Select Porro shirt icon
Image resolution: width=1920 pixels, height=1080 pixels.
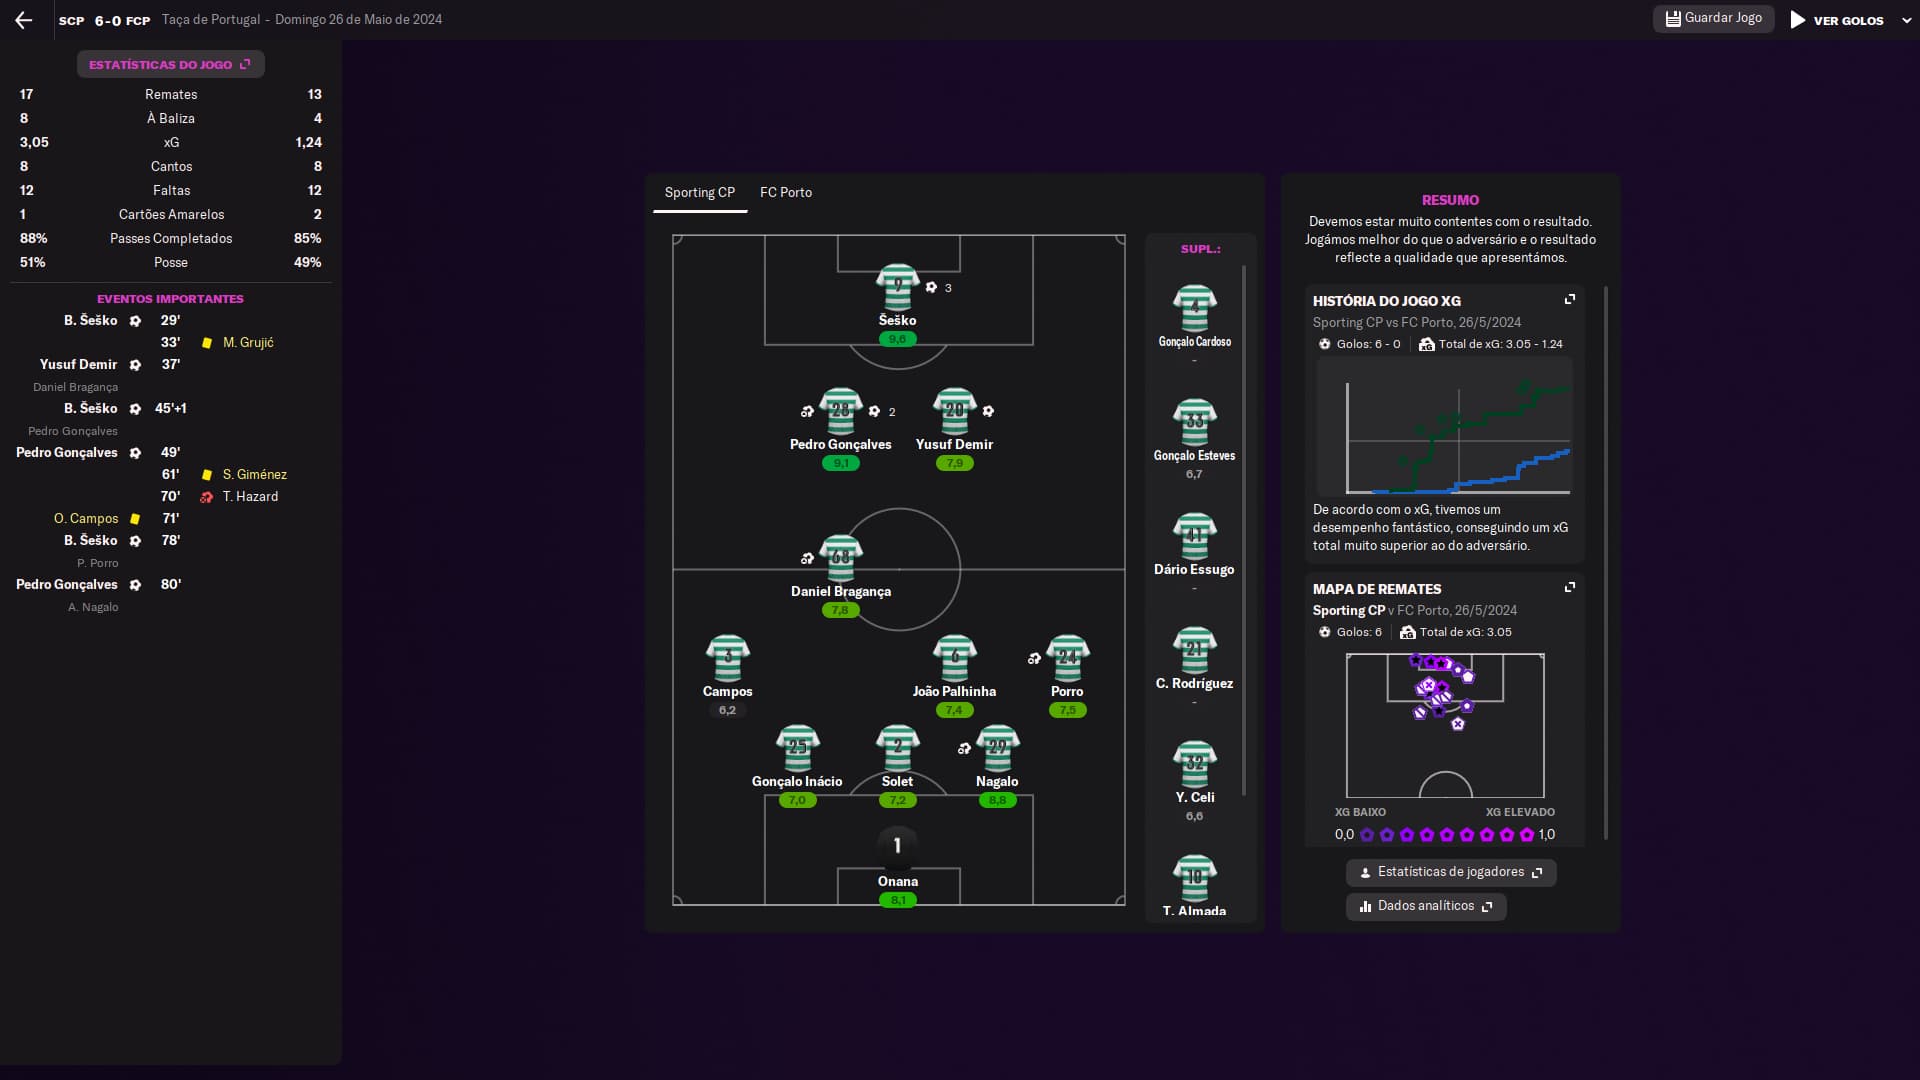tap(1067, 658)
